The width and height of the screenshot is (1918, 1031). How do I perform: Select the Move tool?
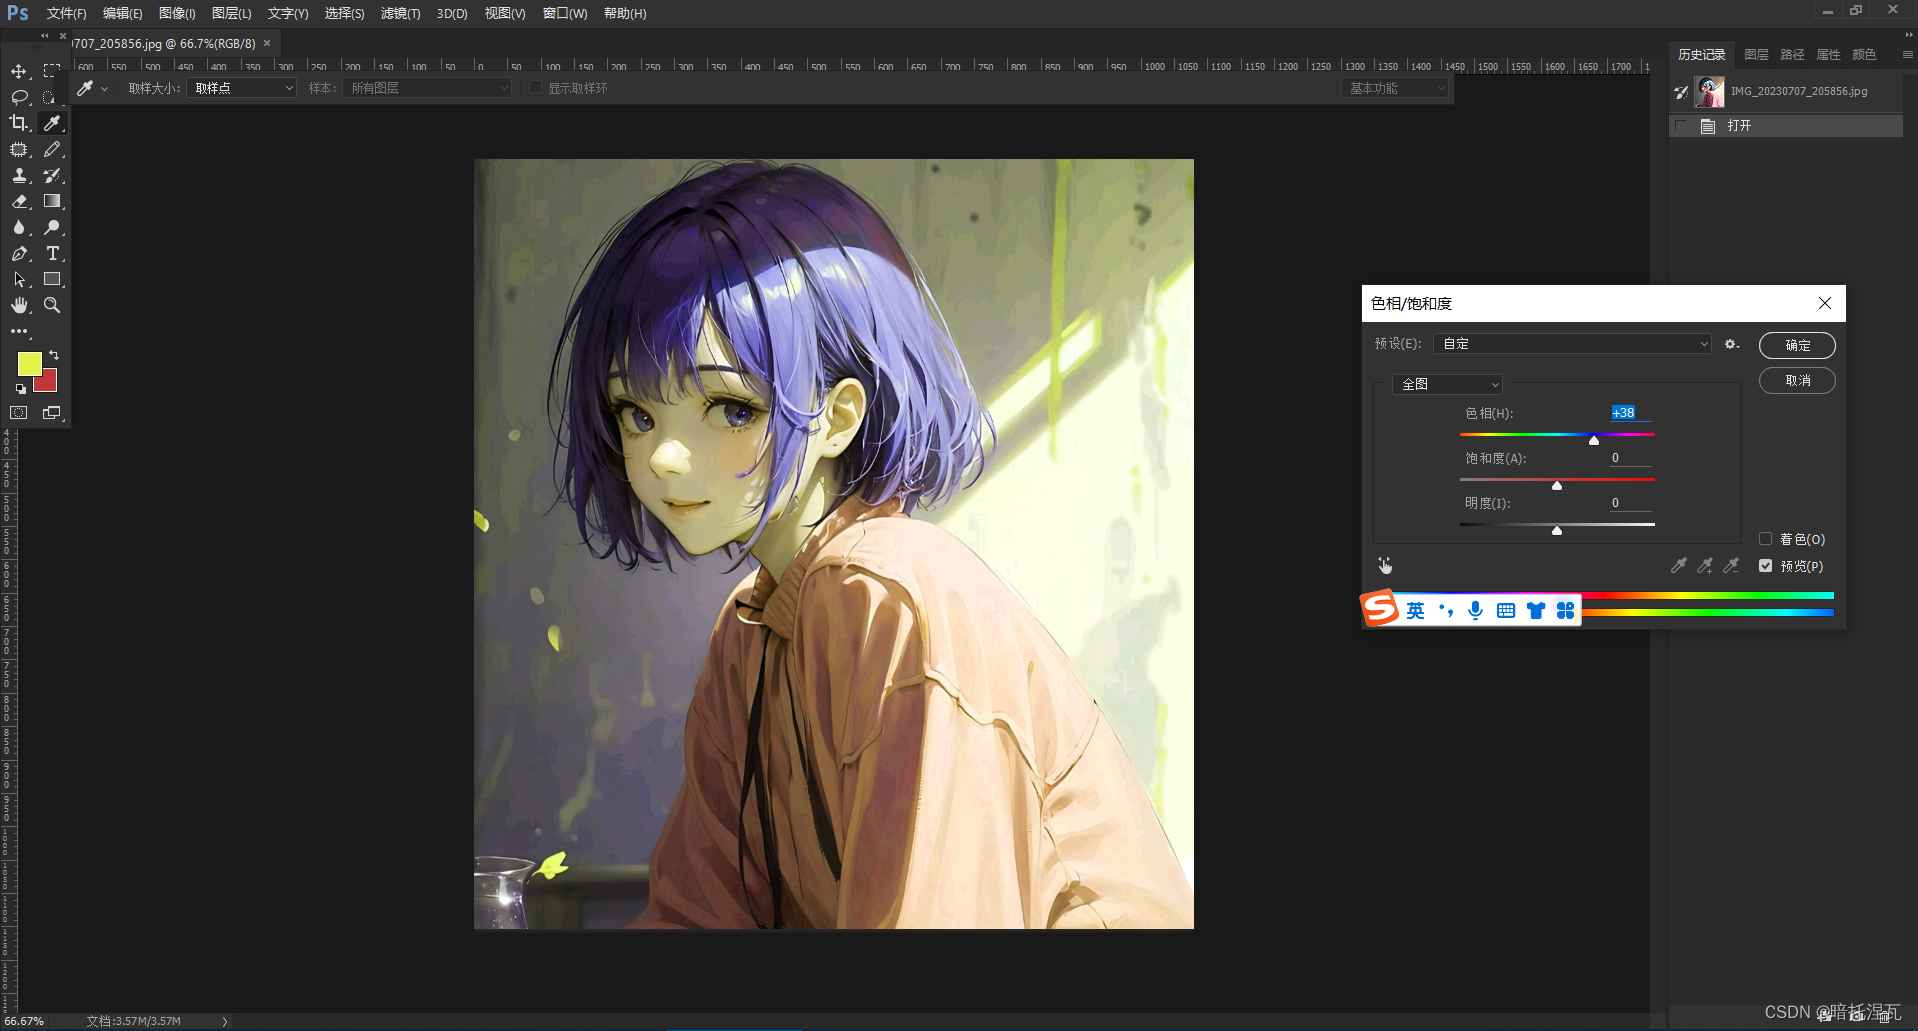click(19, 71)
